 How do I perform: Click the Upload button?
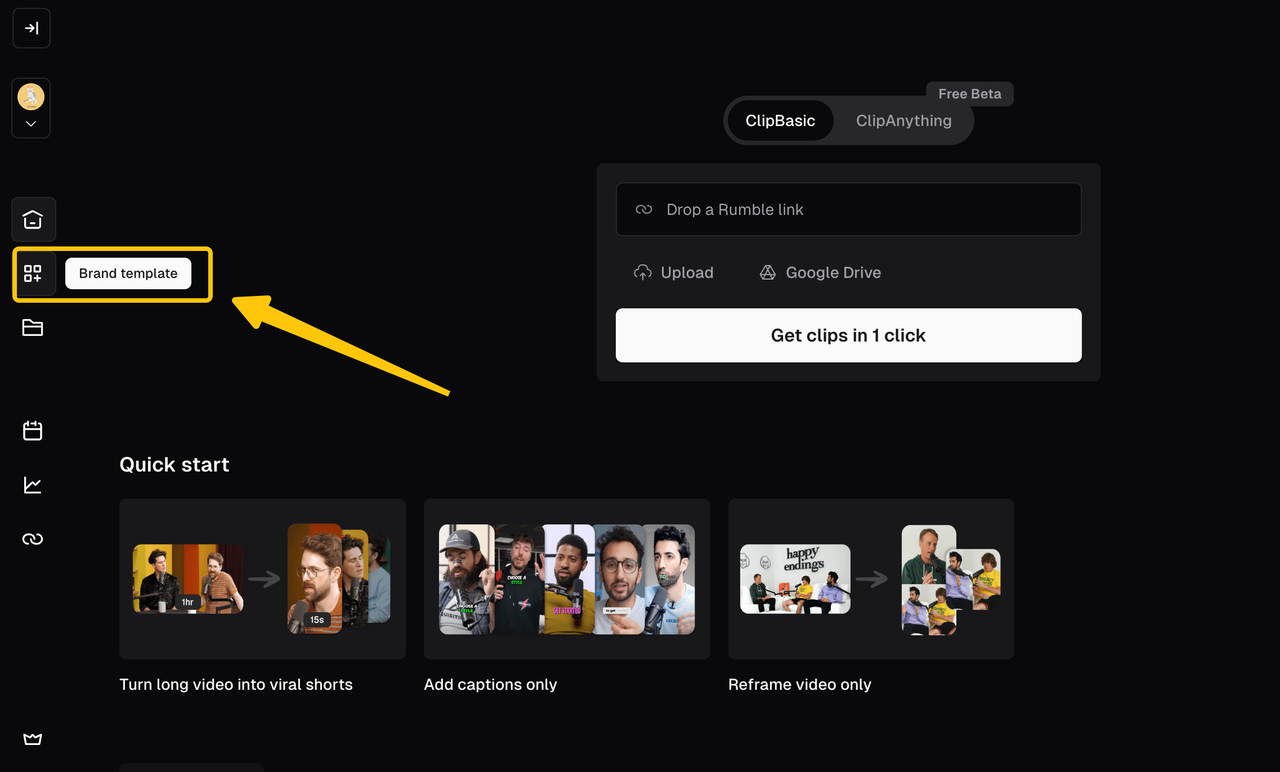pos(674,272)
